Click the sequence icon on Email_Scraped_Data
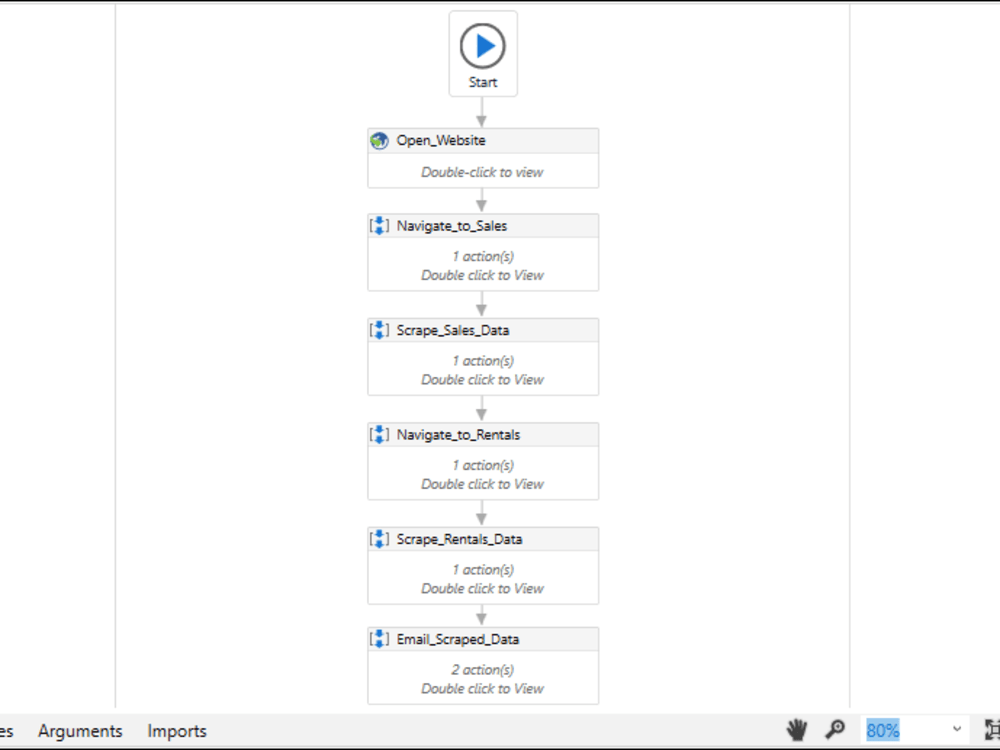The image size is (1000, 750). [379, 638]
